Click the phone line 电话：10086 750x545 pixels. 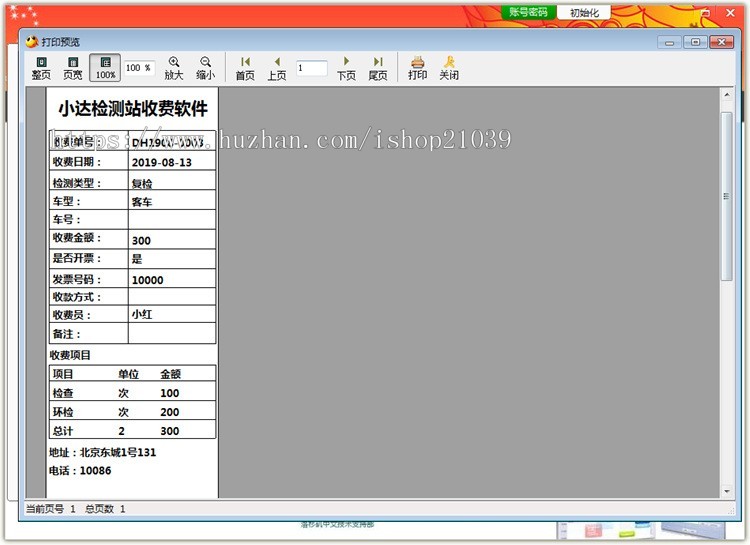tap(80, 471)
